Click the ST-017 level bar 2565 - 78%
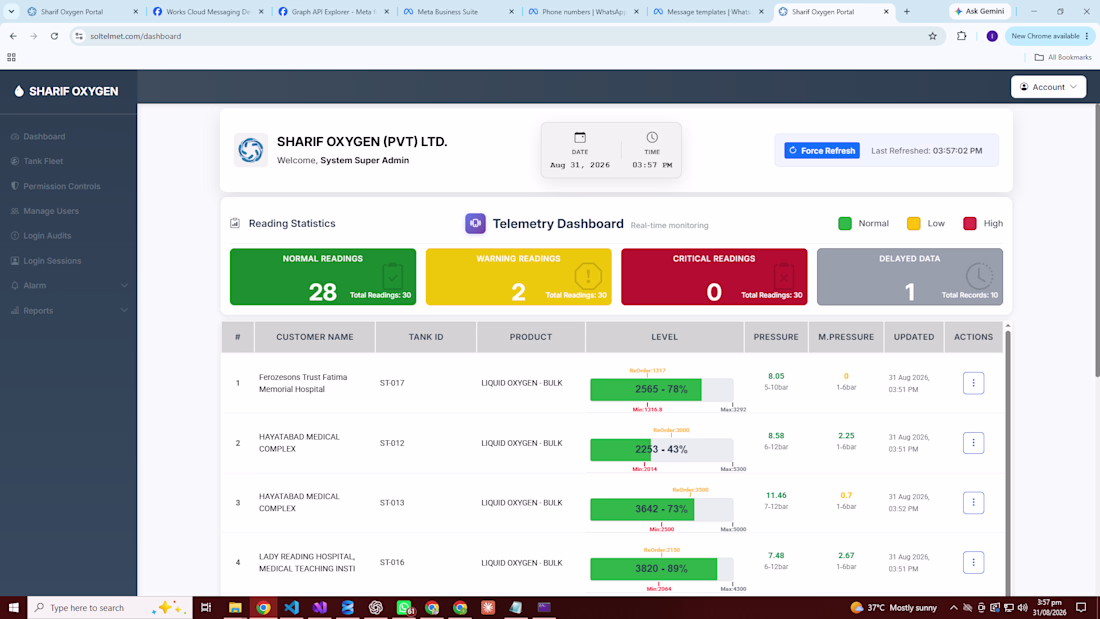This screenshot has width=1100, height=619. [x=662, y=390]
